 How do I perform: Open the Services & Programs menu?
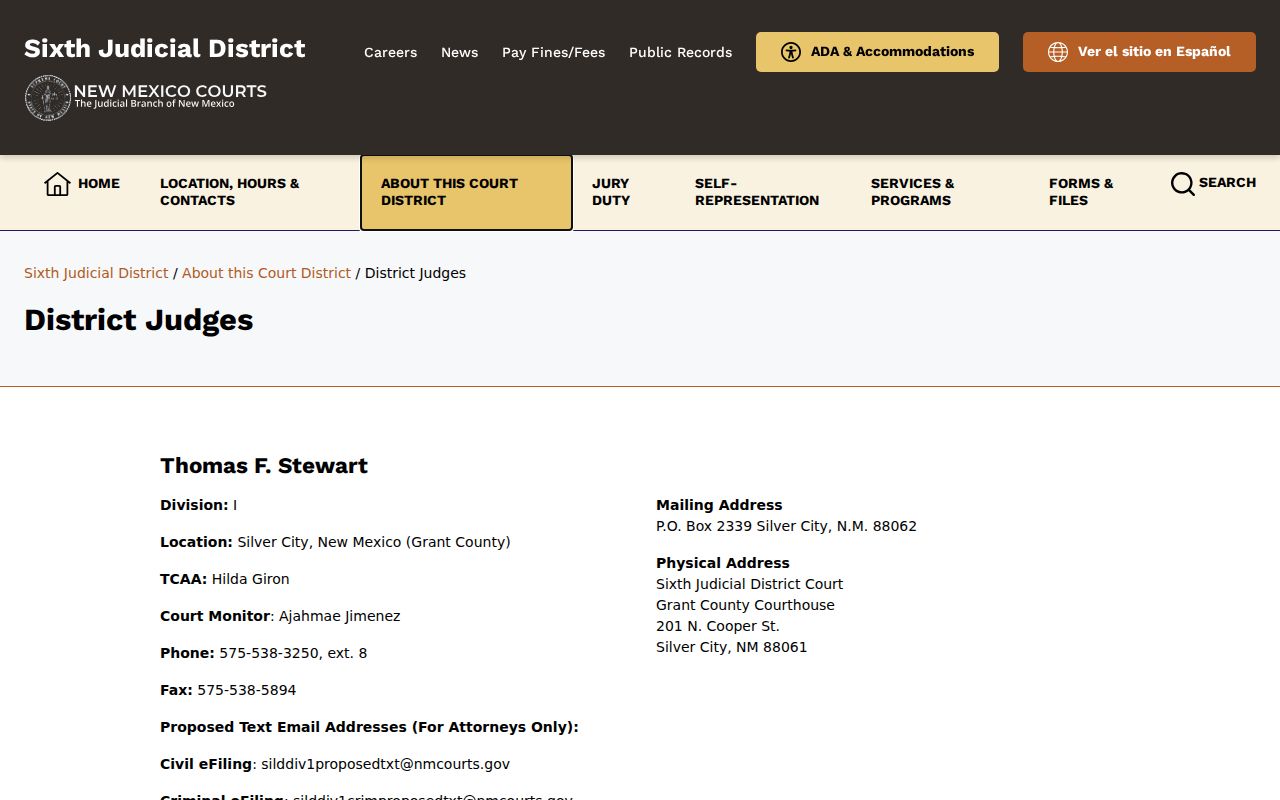[912, 192]
